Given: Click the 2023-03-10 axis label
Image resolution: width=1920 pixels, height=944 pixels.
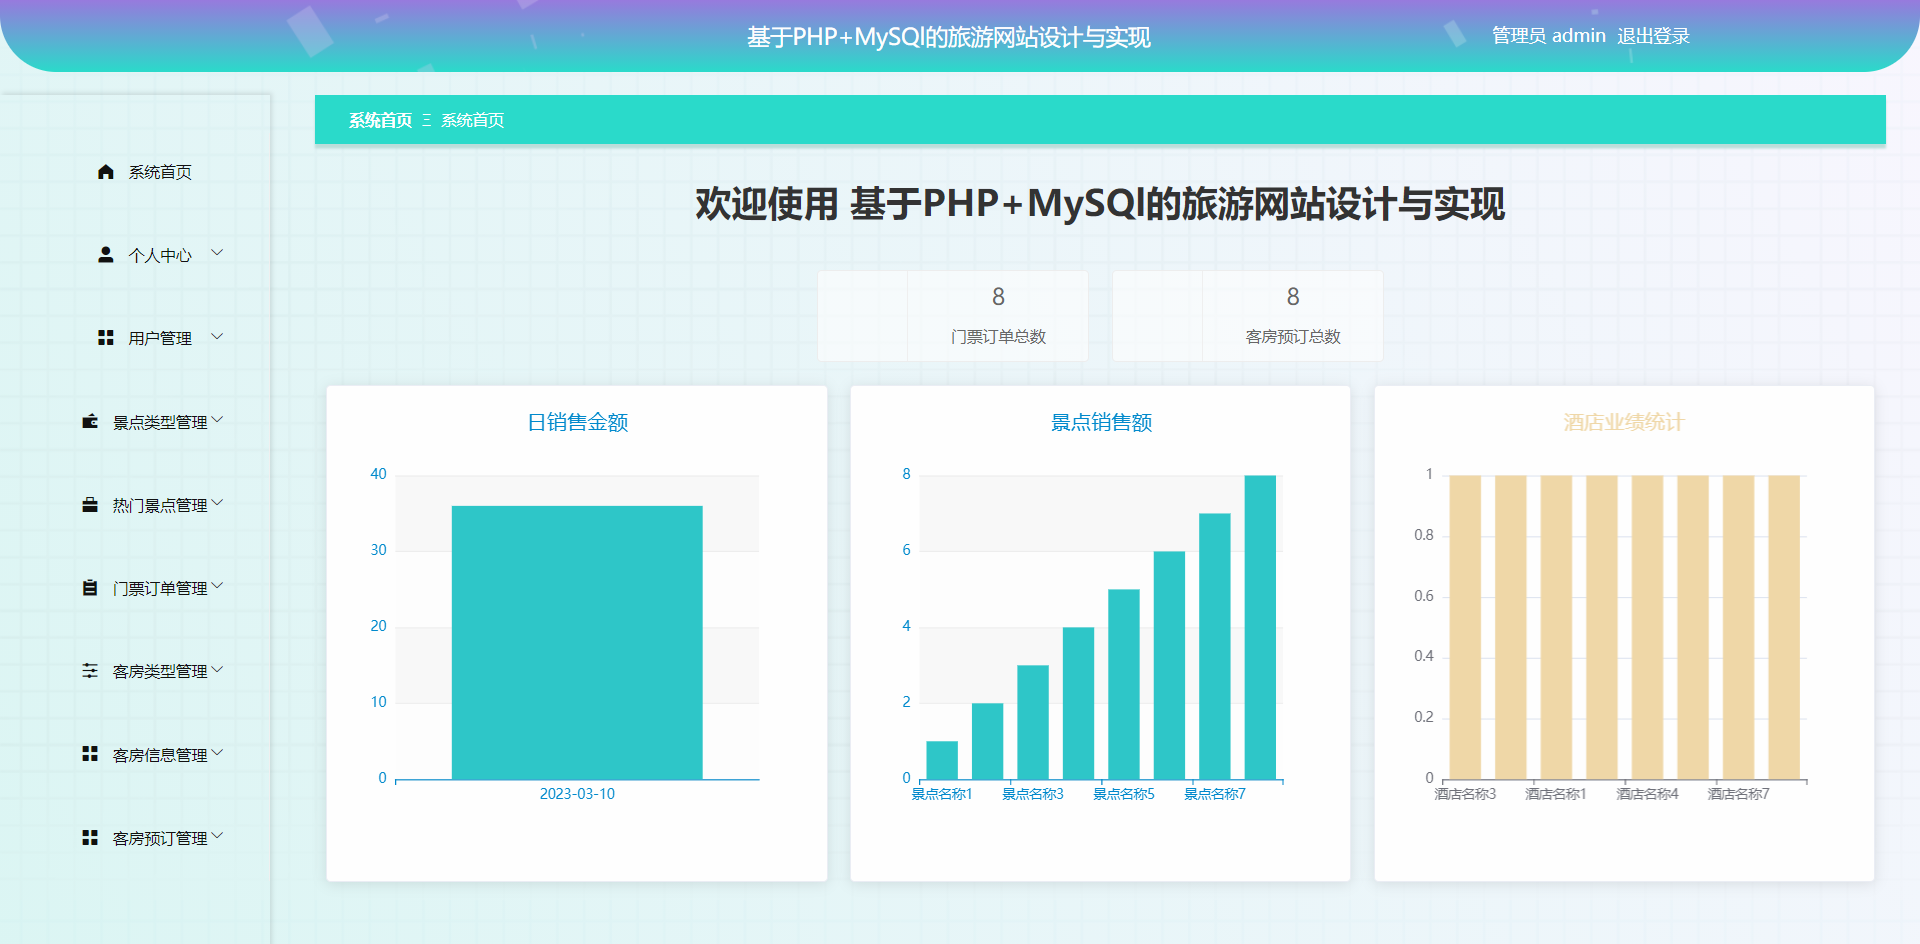Looking at the screenshot, I should [577, 794].
